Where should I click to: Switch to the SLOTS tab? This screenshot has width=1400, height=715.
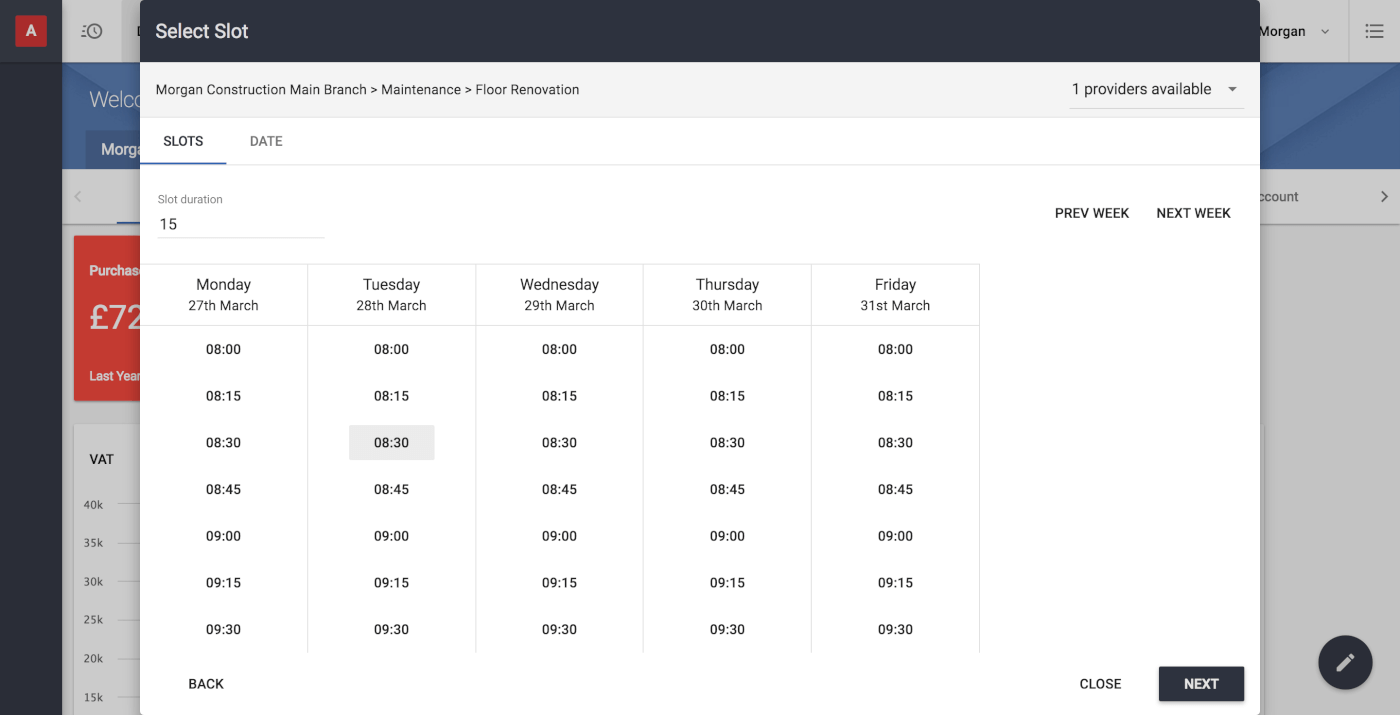183,141
